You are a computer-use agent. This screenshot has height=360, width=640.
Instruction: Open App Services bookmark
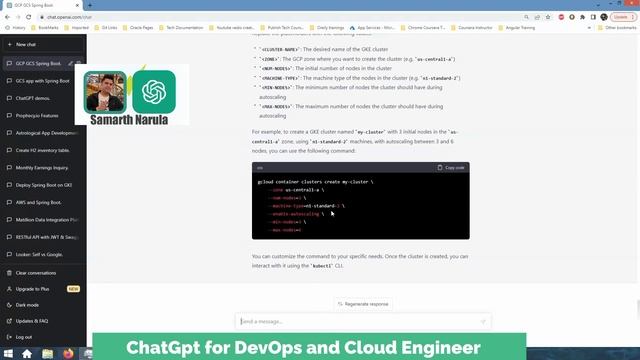click(x=372, y=28)
